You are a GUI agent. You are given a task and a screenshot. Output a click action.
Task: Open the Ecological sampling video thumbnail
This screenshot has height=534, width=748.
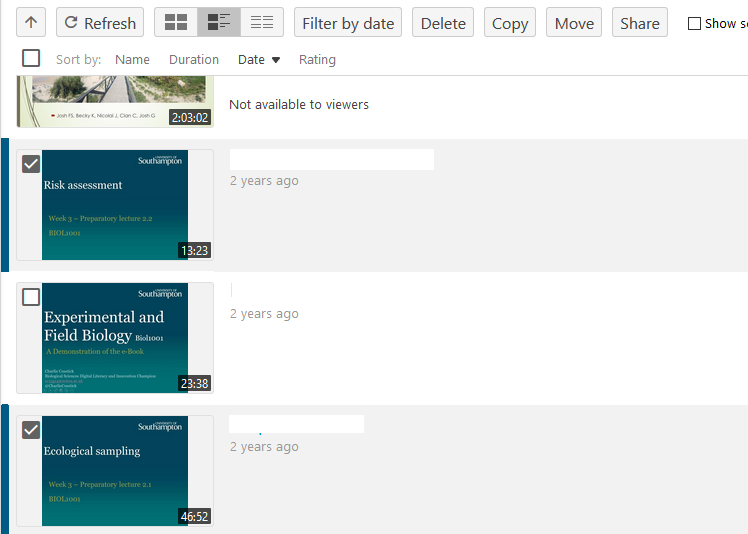click(115, 470)
